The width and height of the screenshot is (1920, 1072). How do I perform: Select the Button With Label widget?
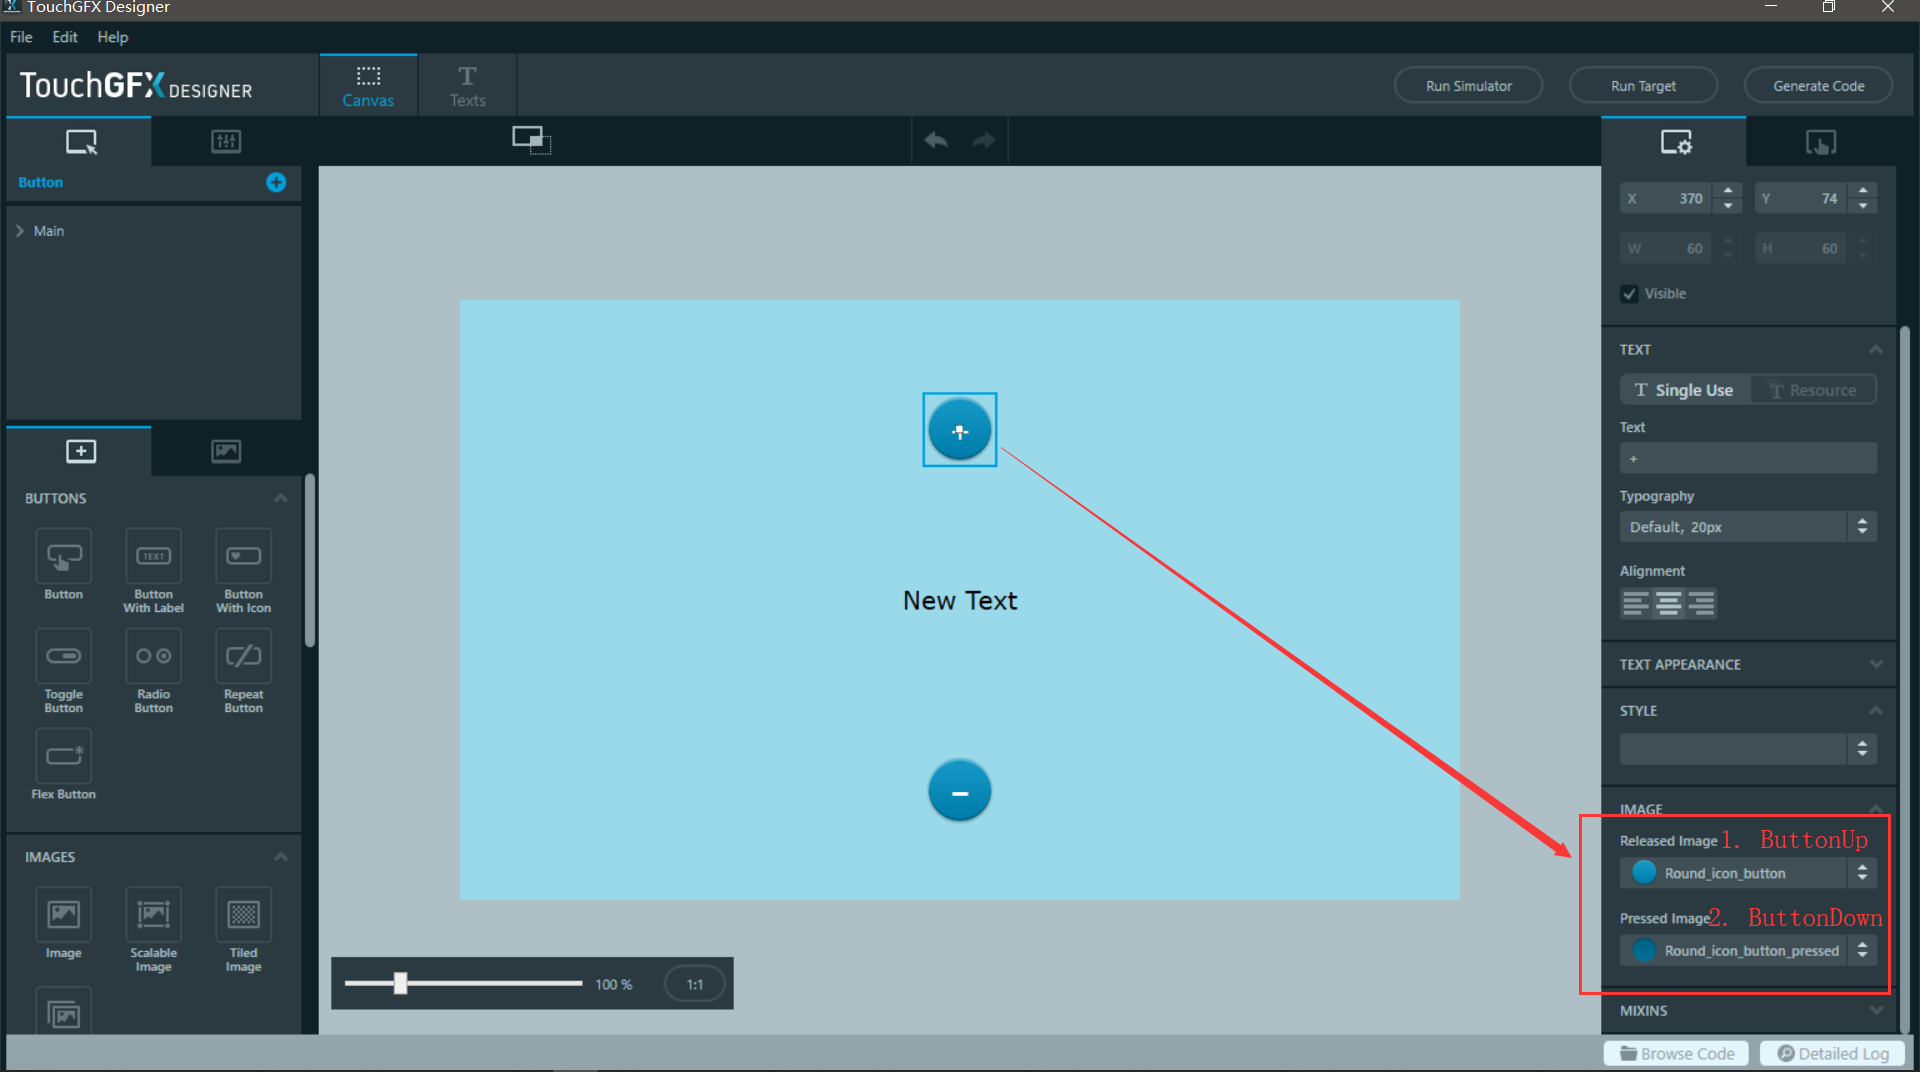pyautogui.click(x=153, y=571)
